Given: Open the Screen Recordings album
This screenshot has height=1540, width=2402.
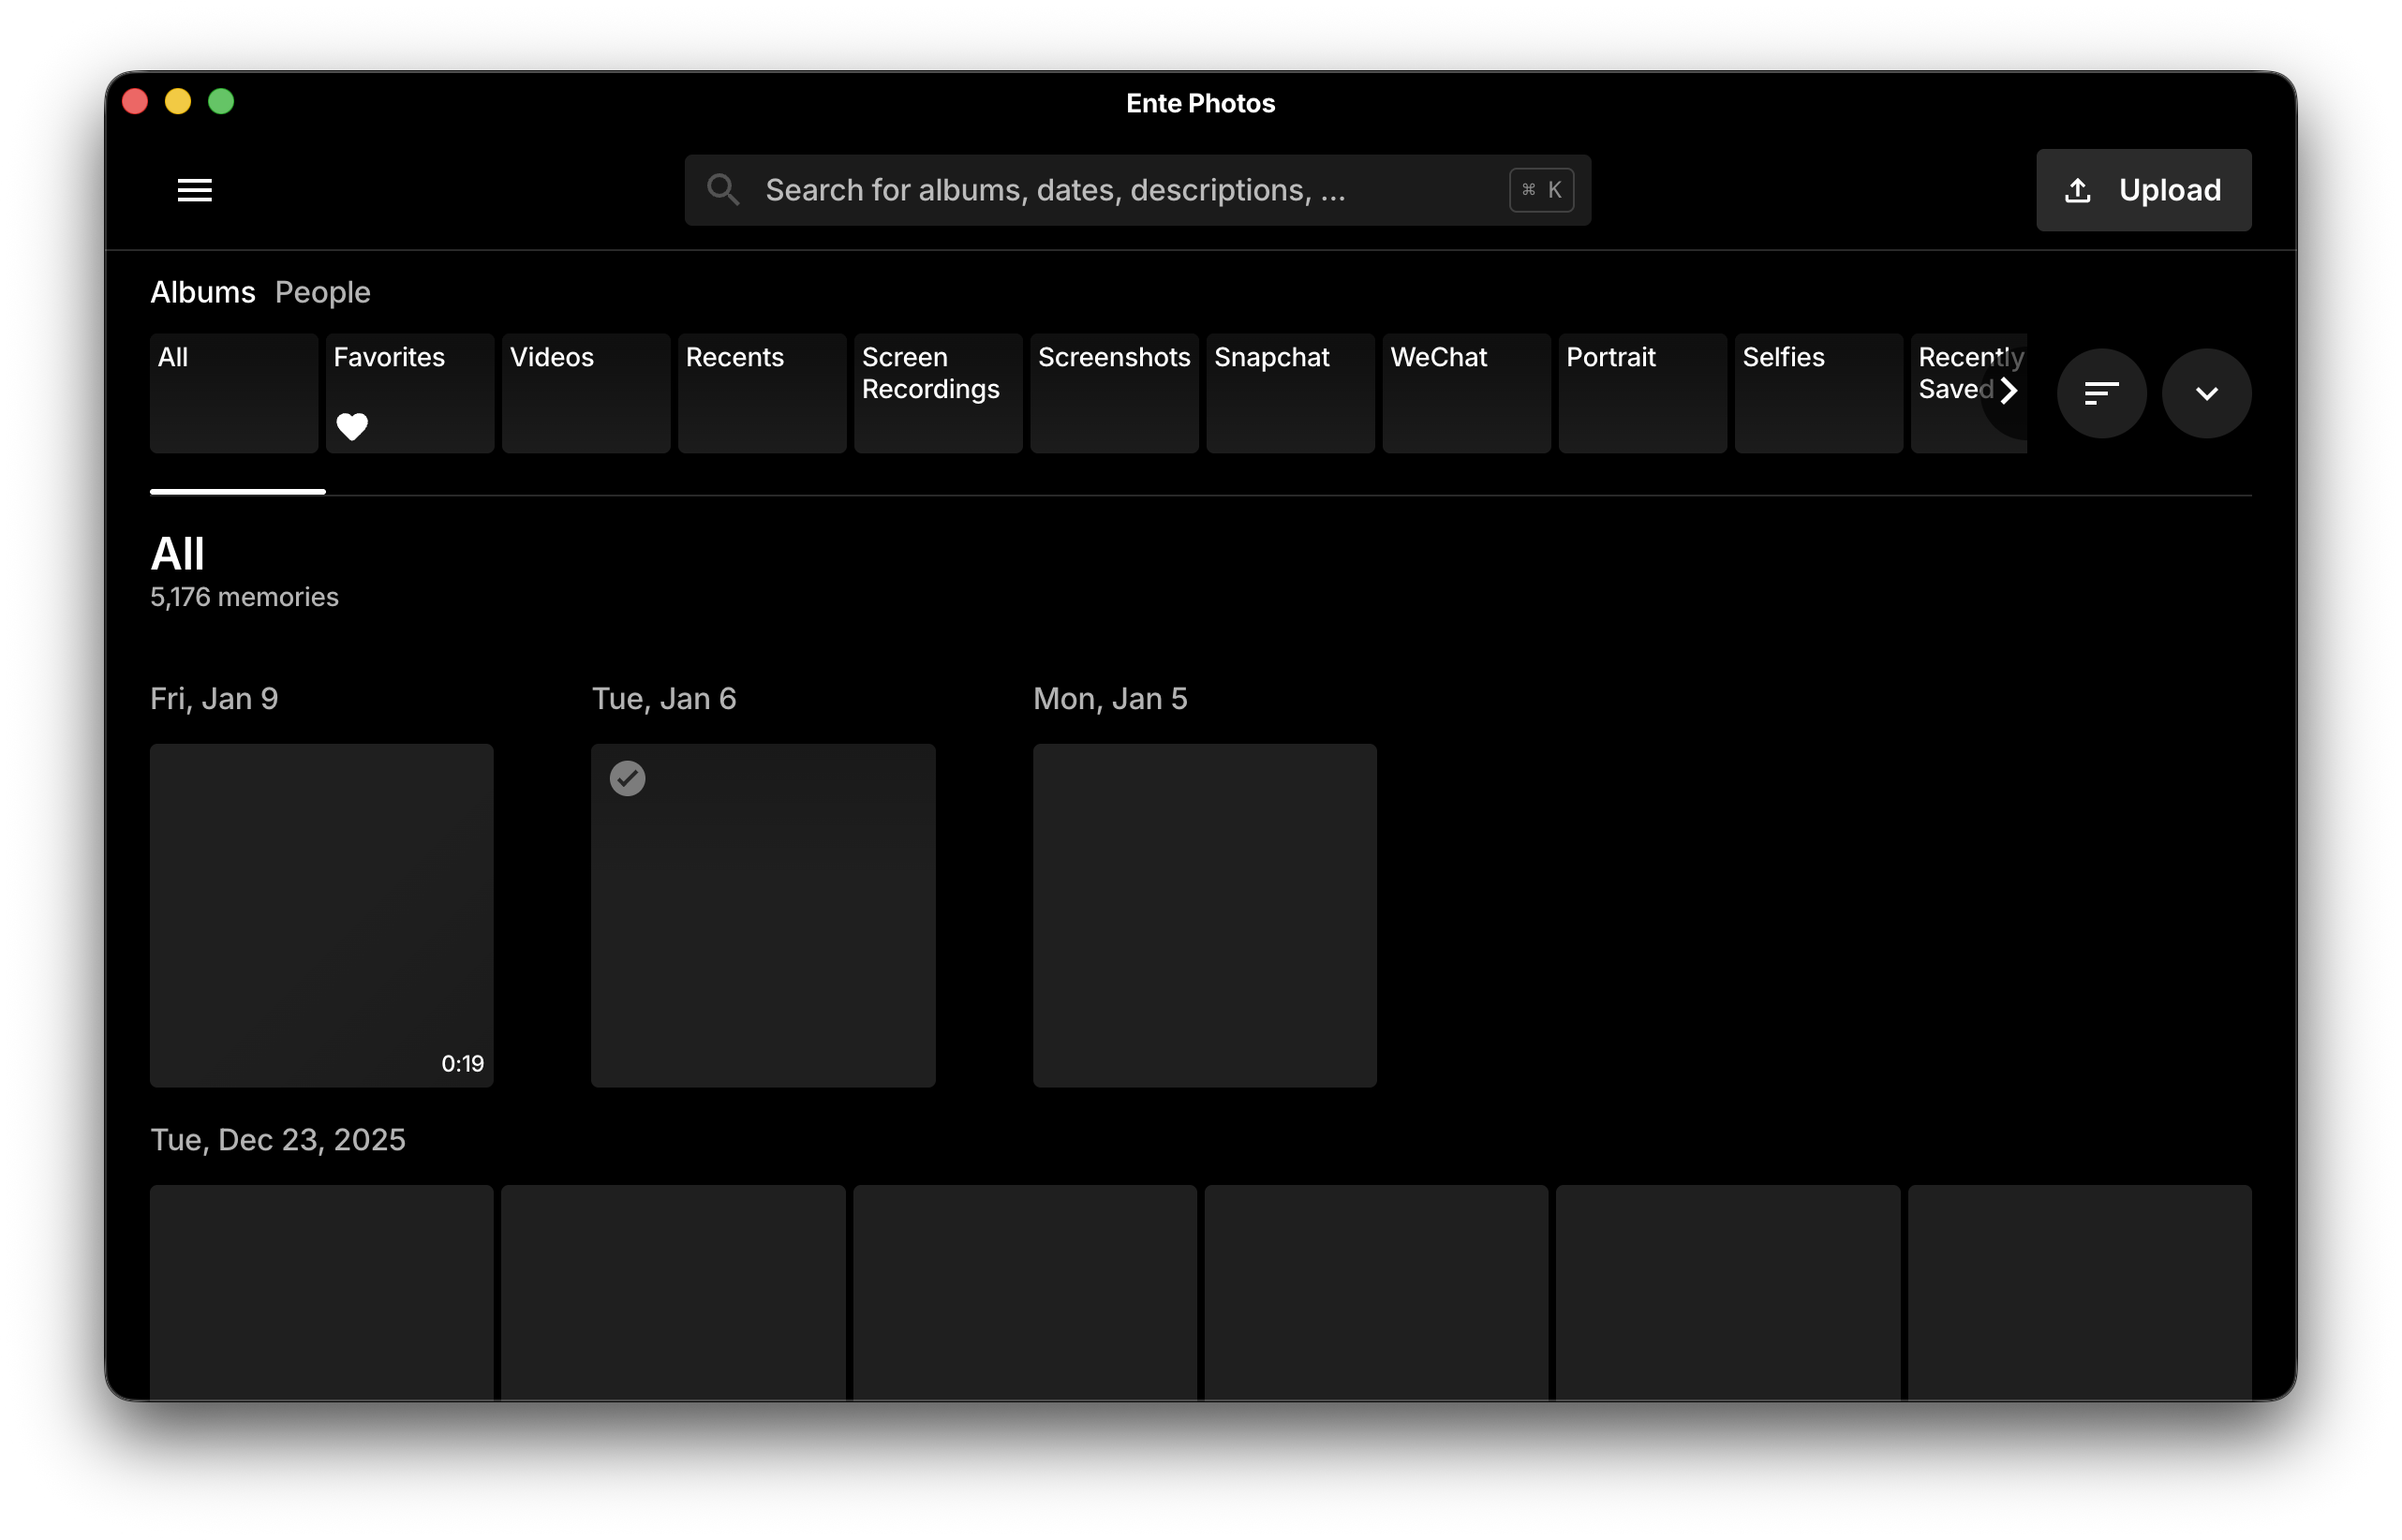Looking at the screenshot, I should 936,393.
